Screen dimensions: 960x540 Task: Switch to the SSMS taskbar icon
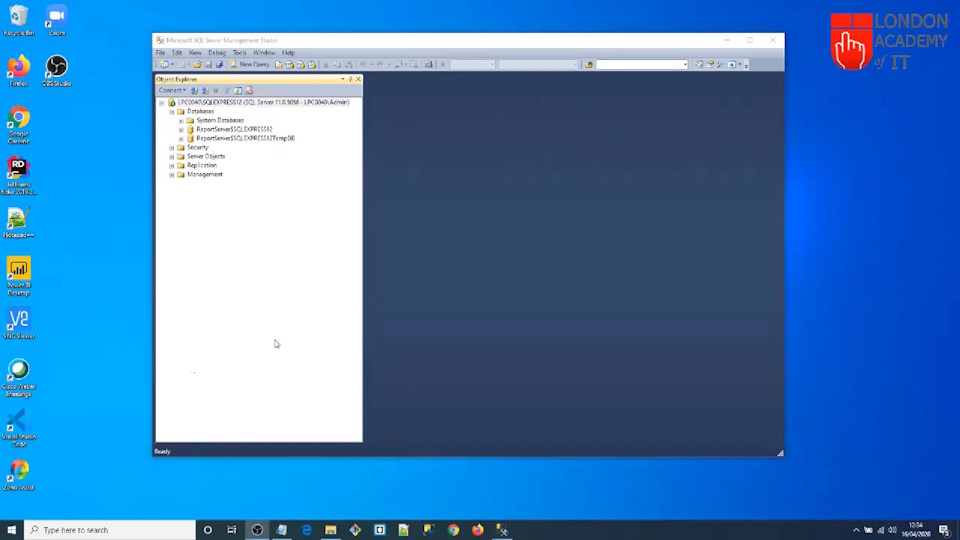point(502,530)
